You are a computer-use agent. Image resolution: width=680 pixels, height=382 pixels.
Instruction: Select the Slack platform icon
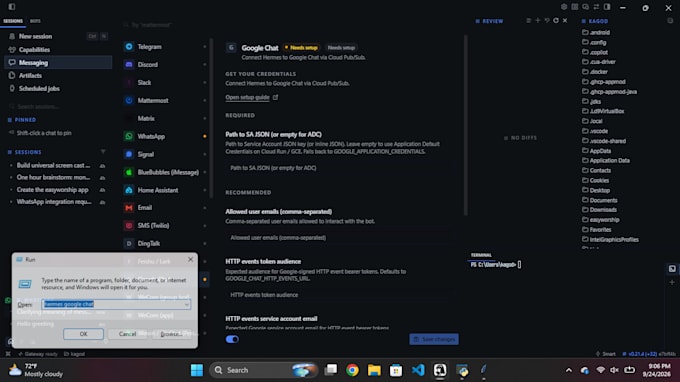(129, 82)
